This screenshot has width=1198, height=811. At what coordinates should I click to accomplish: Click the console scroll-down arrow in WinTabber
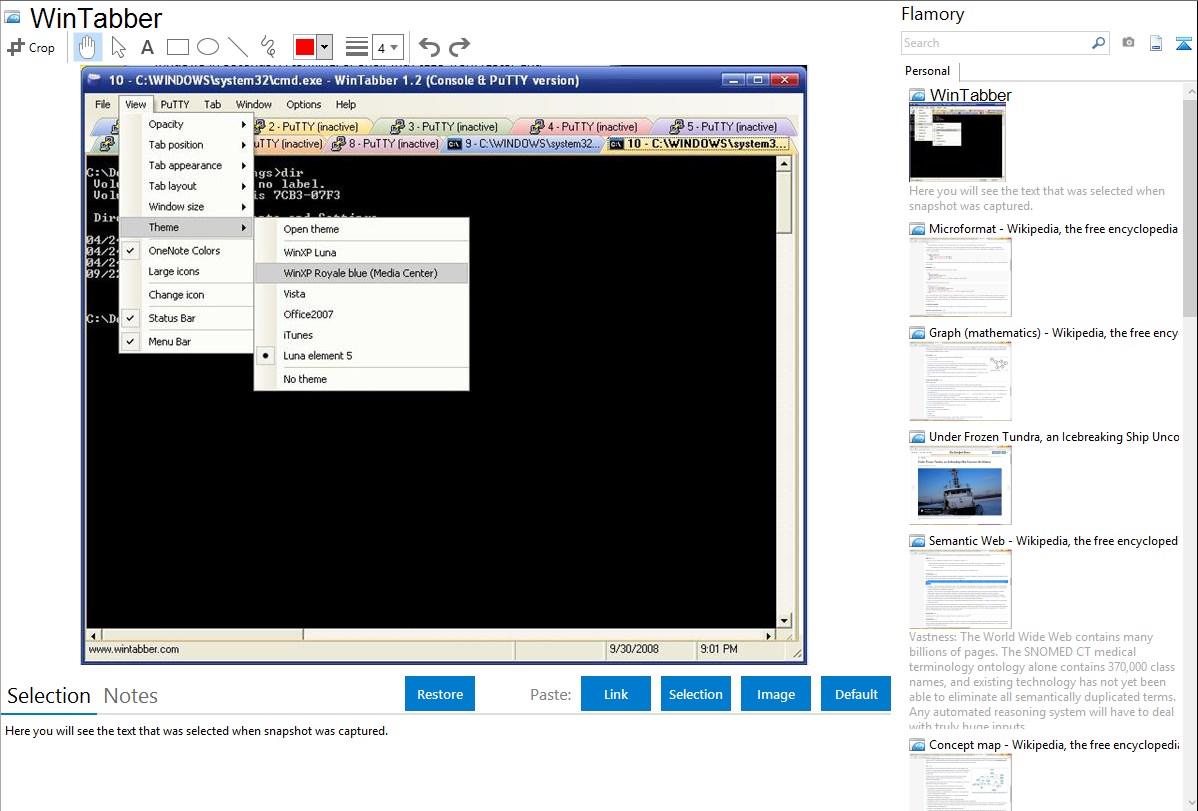coord(784,621)
